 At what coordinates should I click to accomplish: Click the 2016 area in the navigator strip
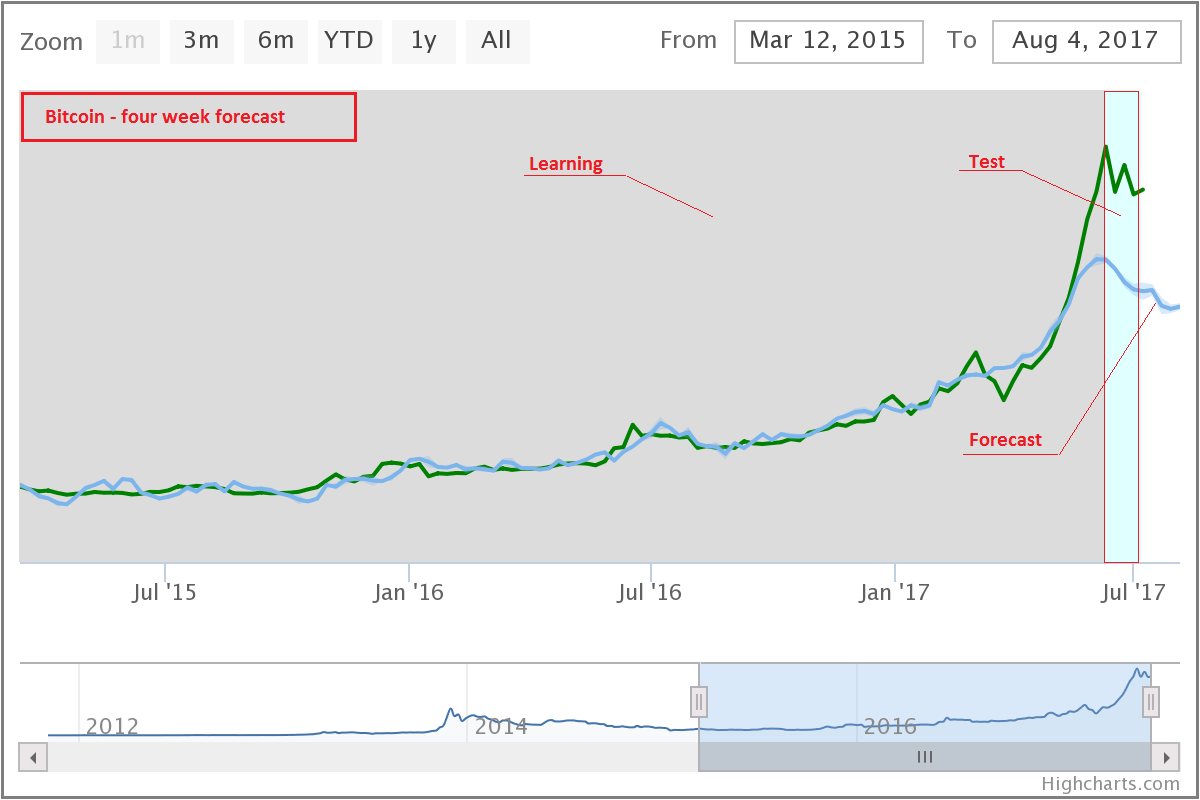pyautogui.click(x=890, y=726)
